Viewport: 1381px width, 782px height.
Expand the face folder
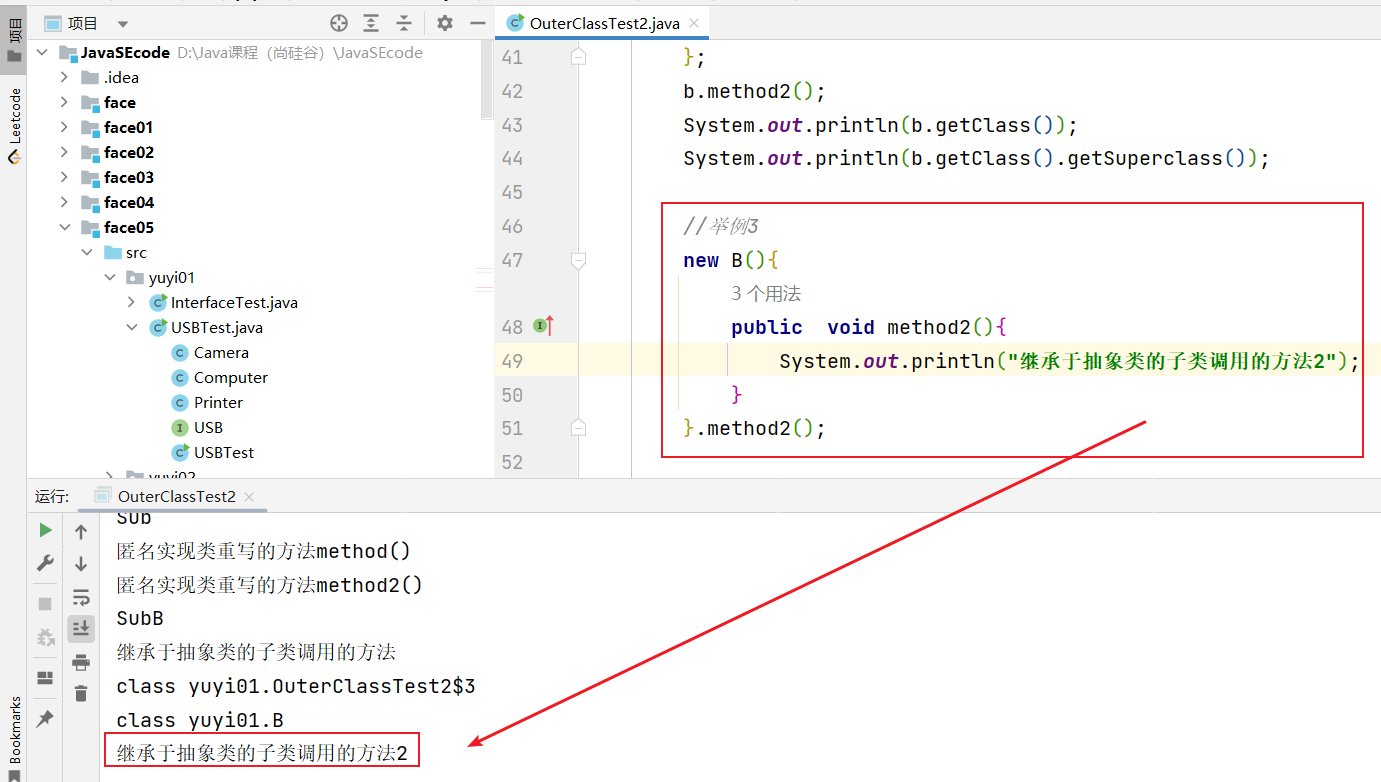[64, 102]
